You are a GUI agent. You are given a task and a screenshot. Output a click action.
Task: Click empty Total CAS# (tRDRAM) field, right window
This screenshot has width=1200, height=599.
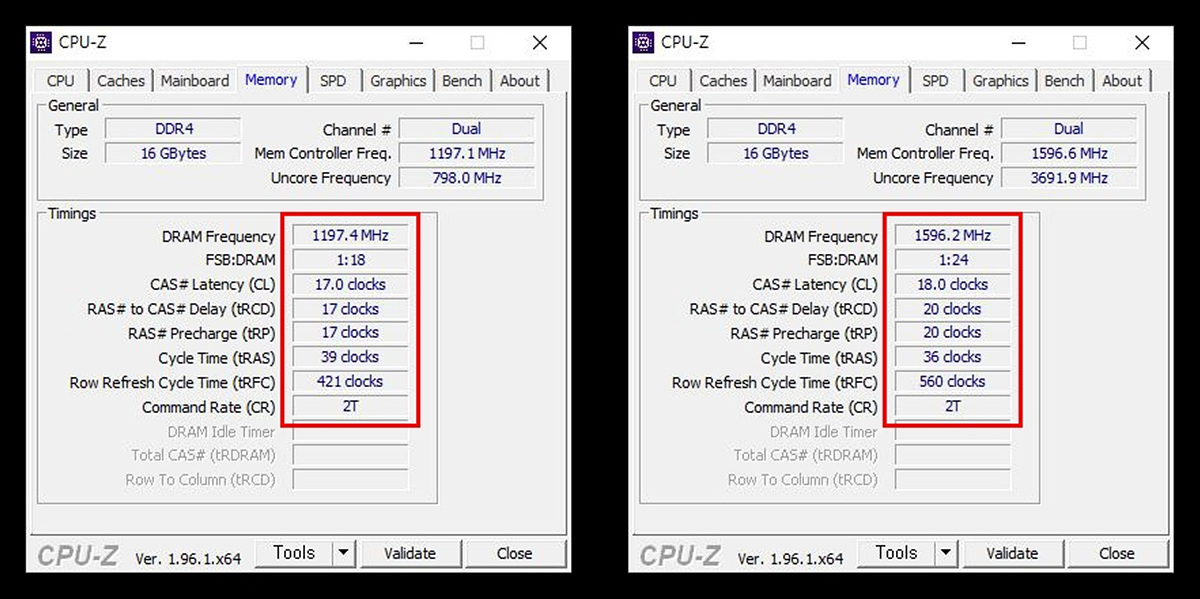pos(952,456)
